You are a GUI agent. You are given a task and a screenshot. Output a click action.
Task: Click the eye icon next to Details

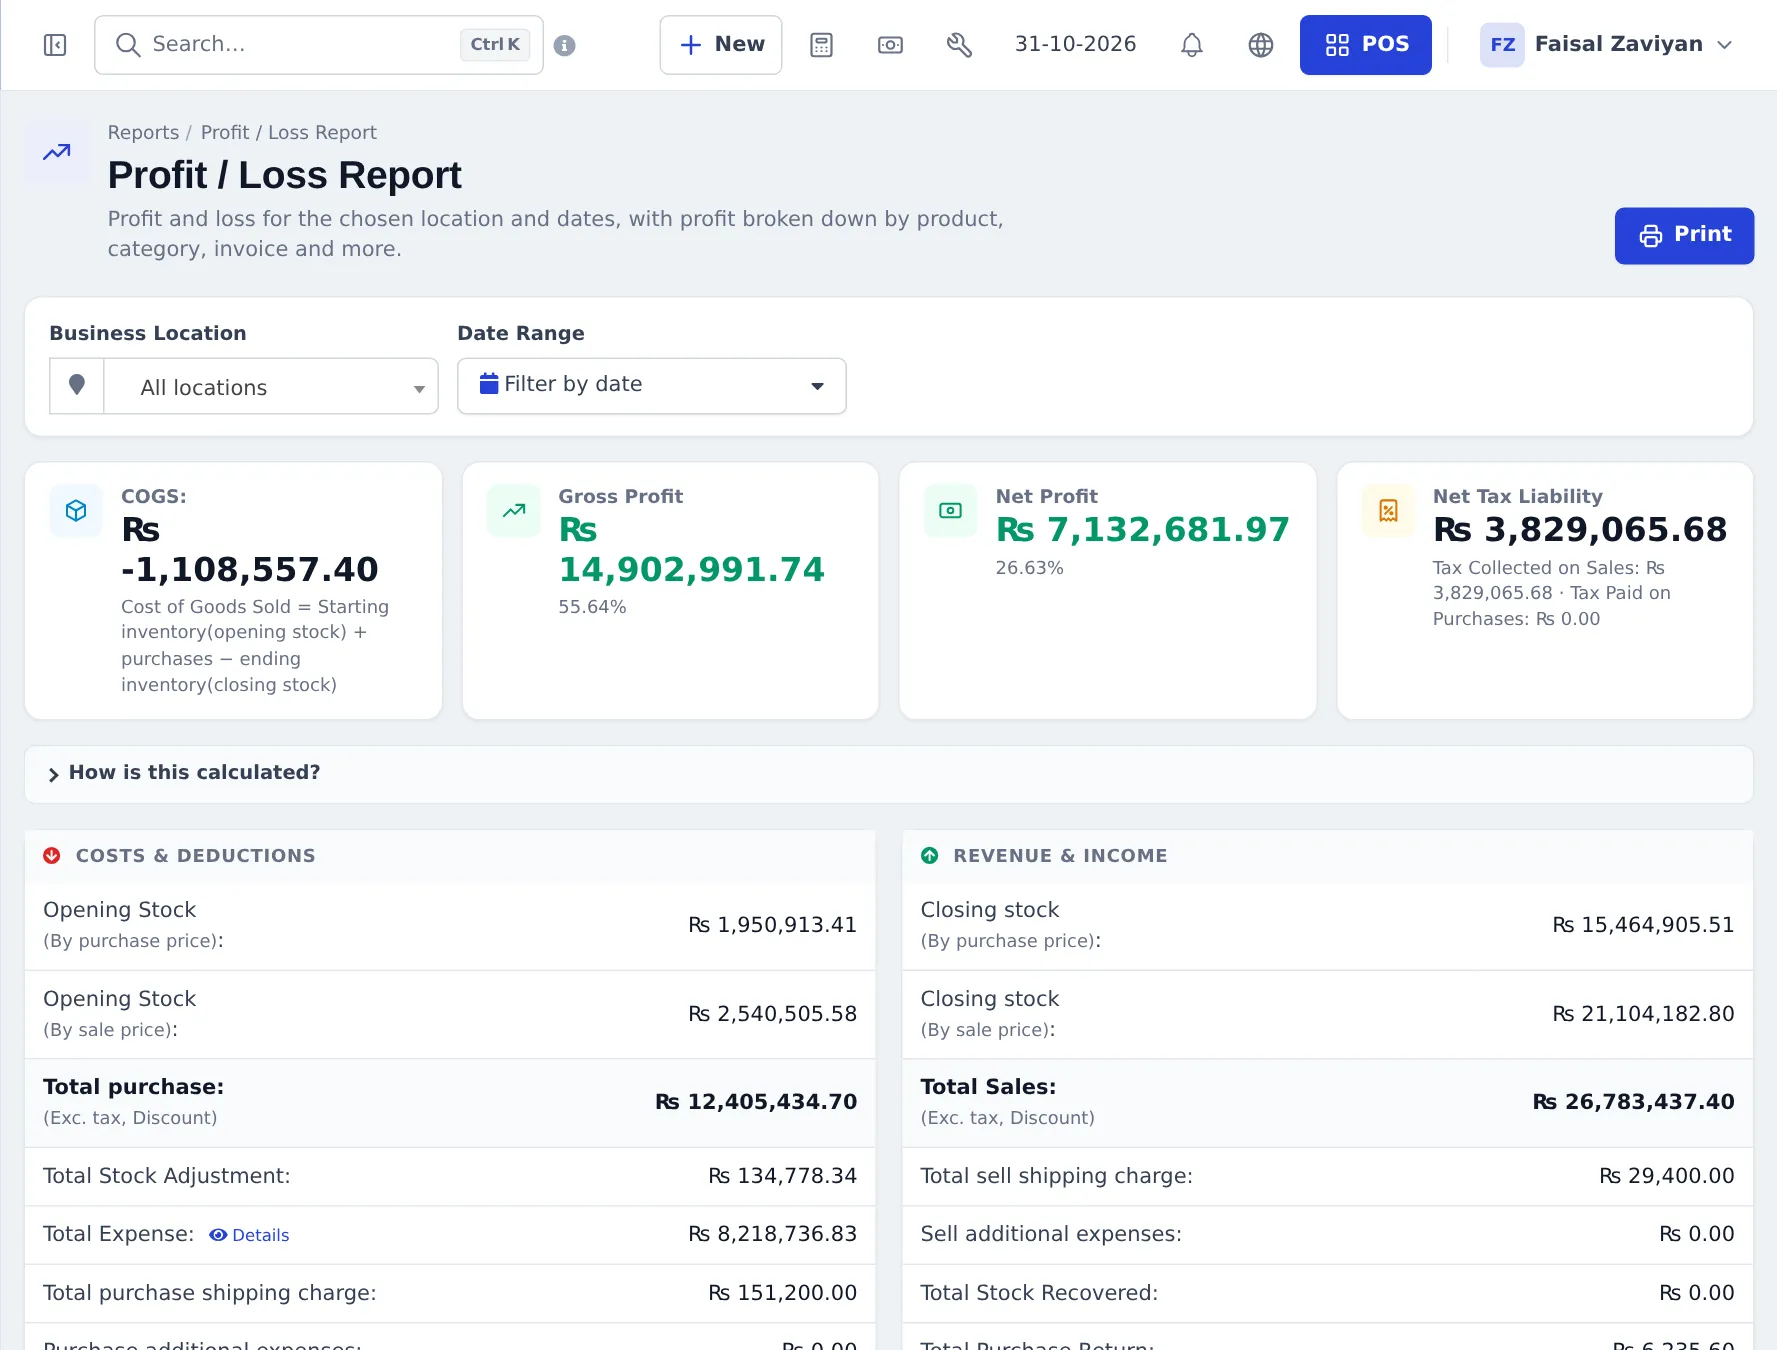pyautogui.click(x=218, y=1235)
